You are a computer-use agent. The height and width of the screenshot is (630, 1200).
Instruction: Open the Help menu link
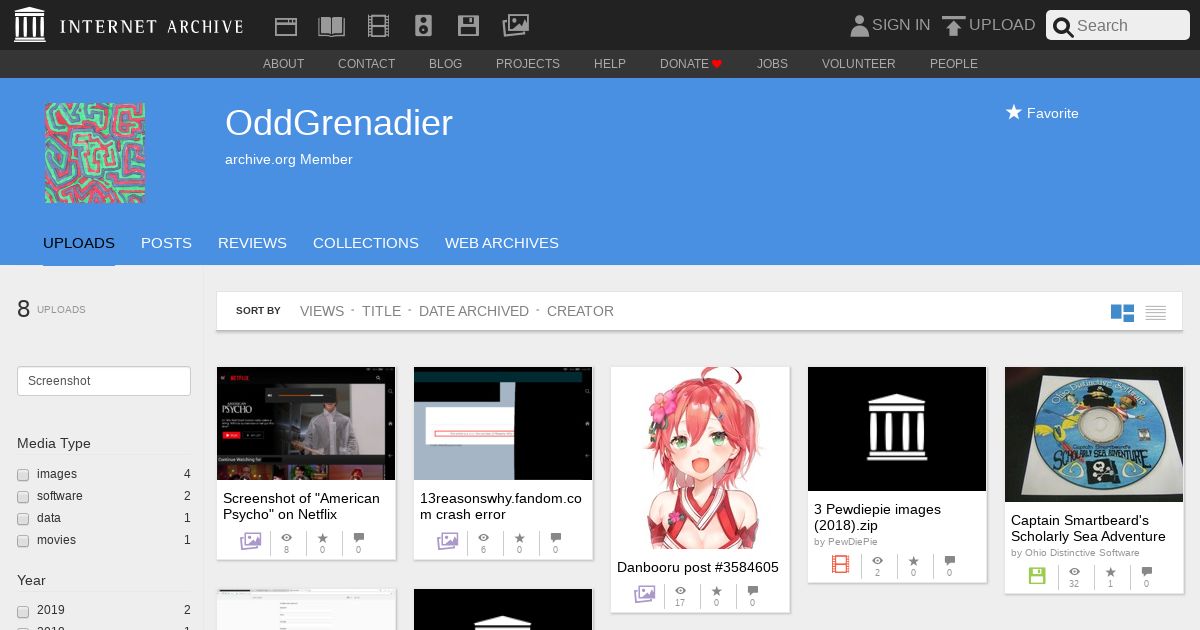click(610, 64)
